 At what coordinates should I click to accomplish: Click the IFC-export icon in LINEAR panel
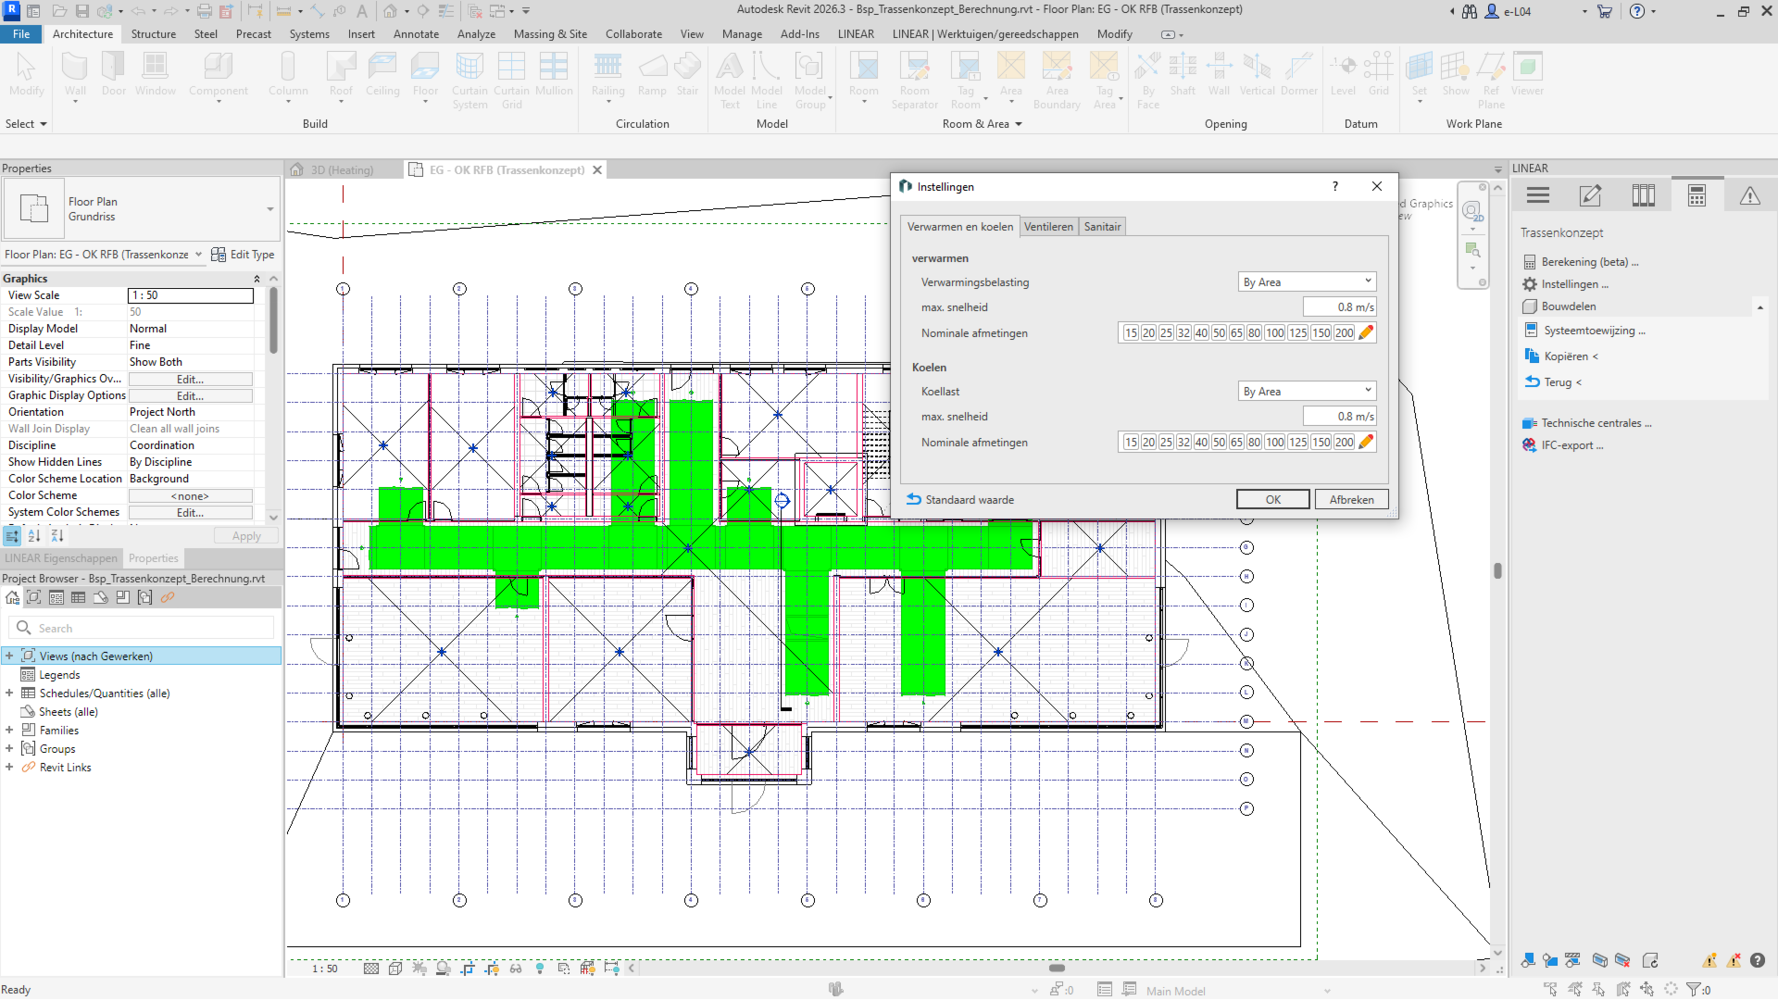pyautogui.click(x=1529, y=446)
